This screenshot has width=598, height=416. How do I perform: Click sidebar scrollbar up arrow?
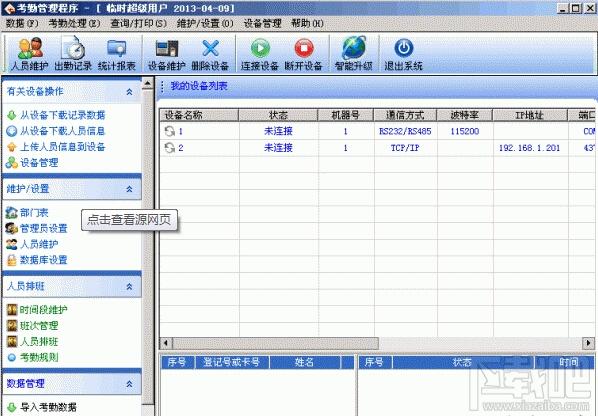[x=147, y=84]
